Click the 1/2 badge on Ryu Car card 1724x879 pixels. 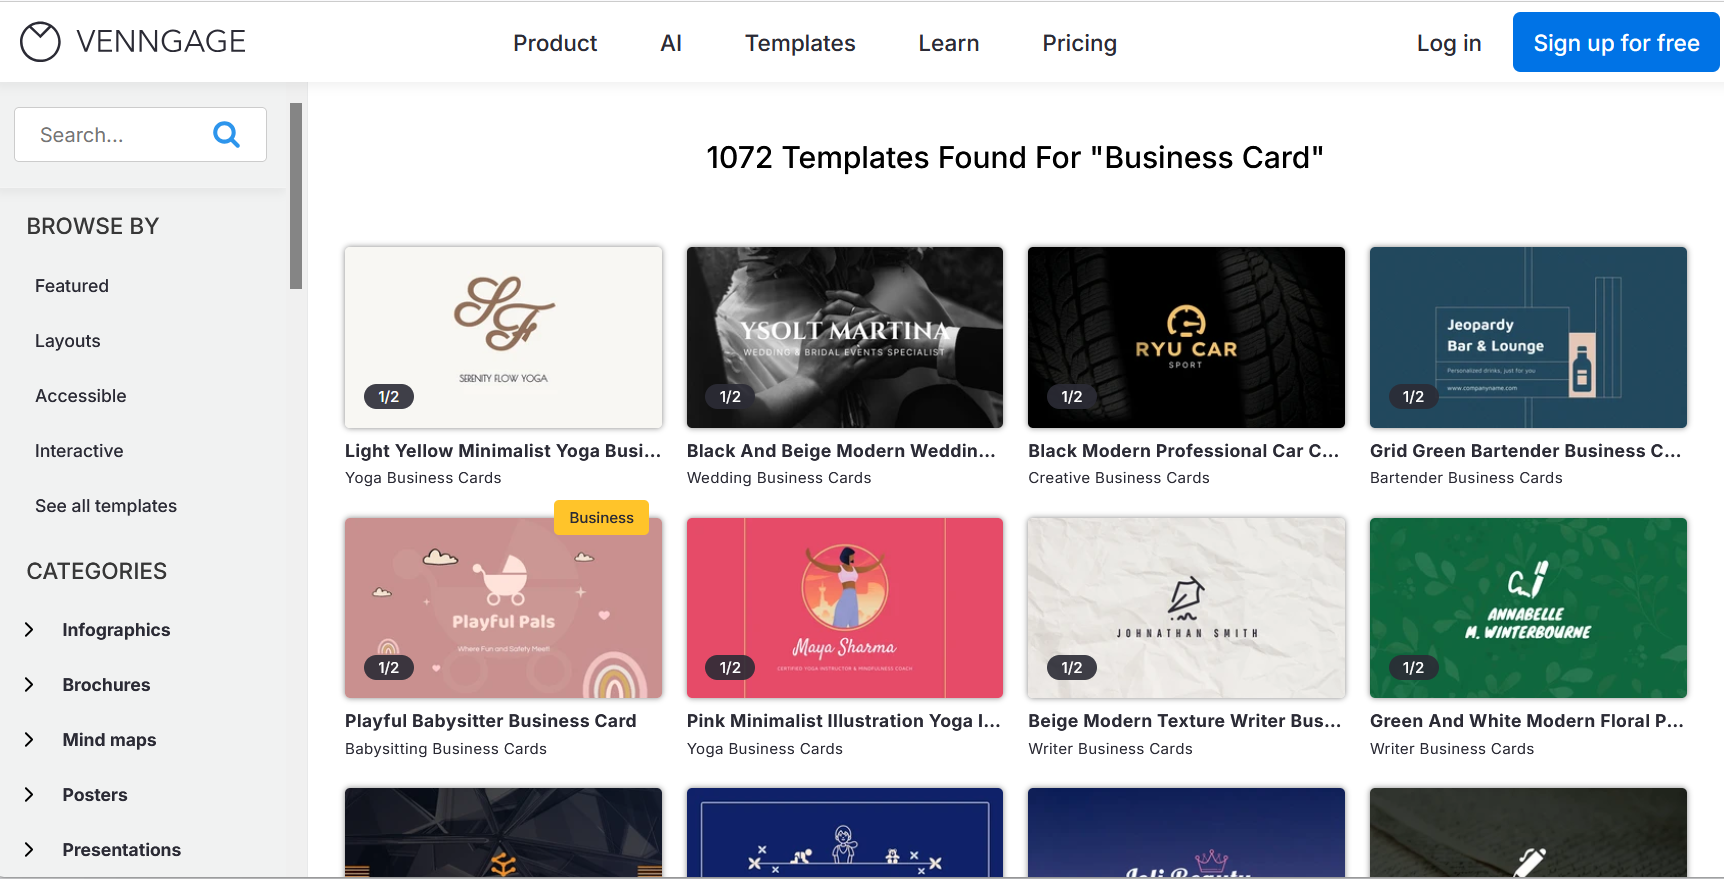click(x=1072, y=397)
